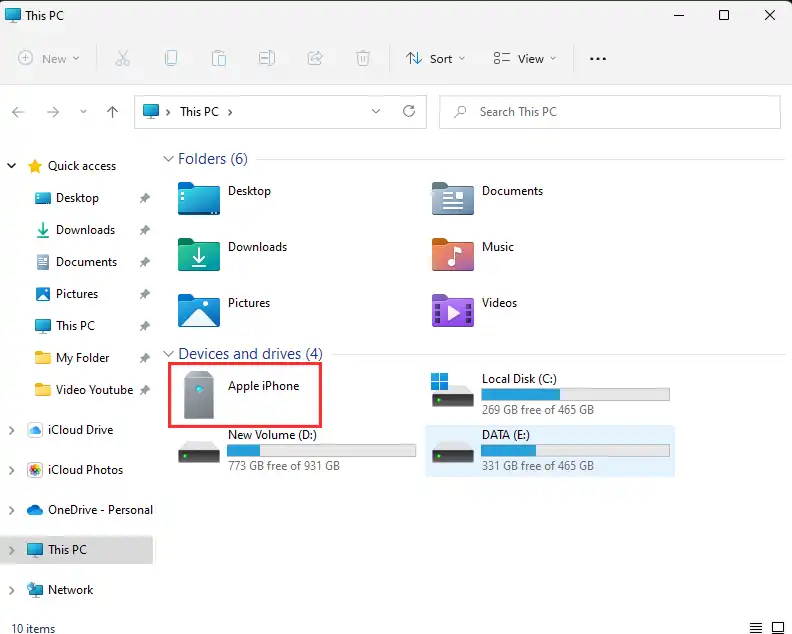Select OneDrive - Personal in the sidebar
Viewport: 792px width, 634px height.
(100, 510)
